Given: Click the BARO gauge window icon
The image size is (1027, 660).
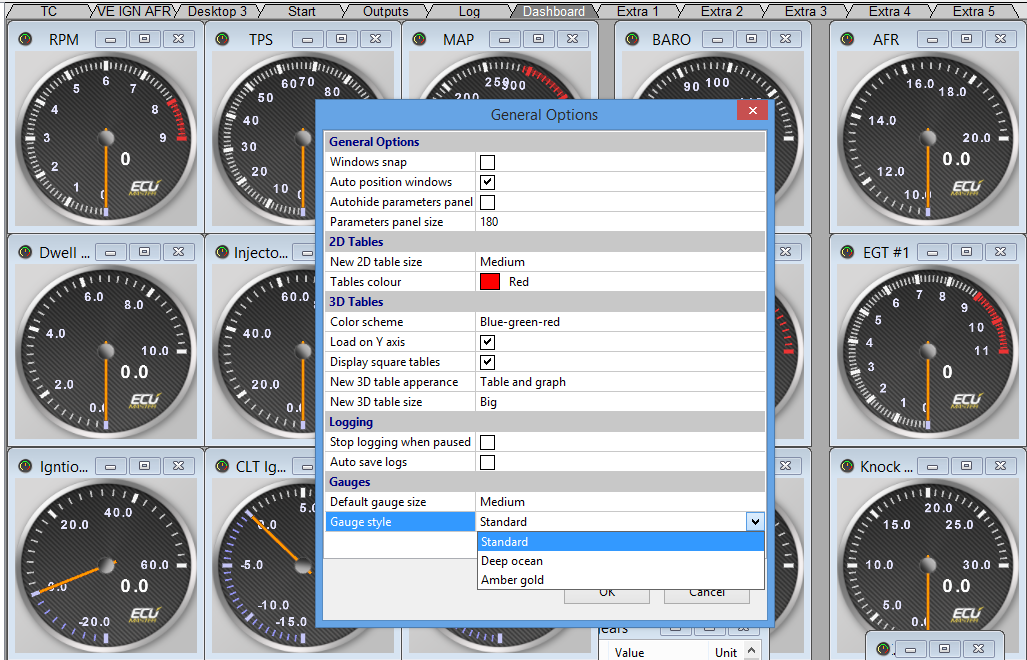Looking at the screenshot, I should tap(631, 40).
